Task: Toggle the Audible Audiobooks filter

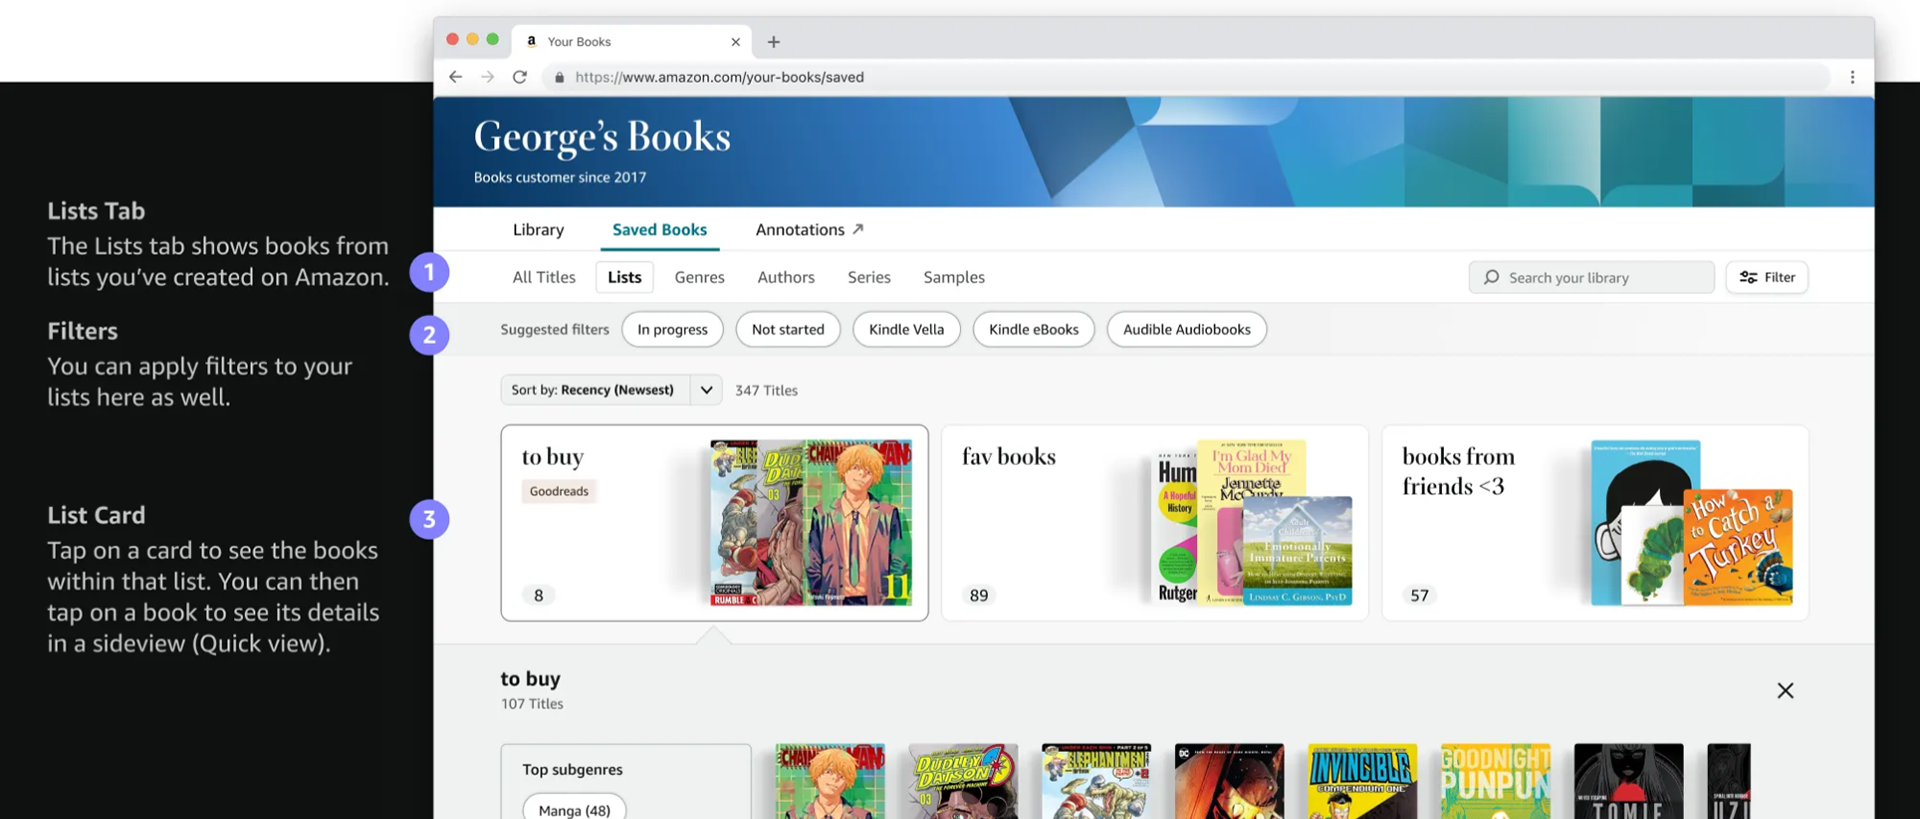Action: click(1186, 329)
